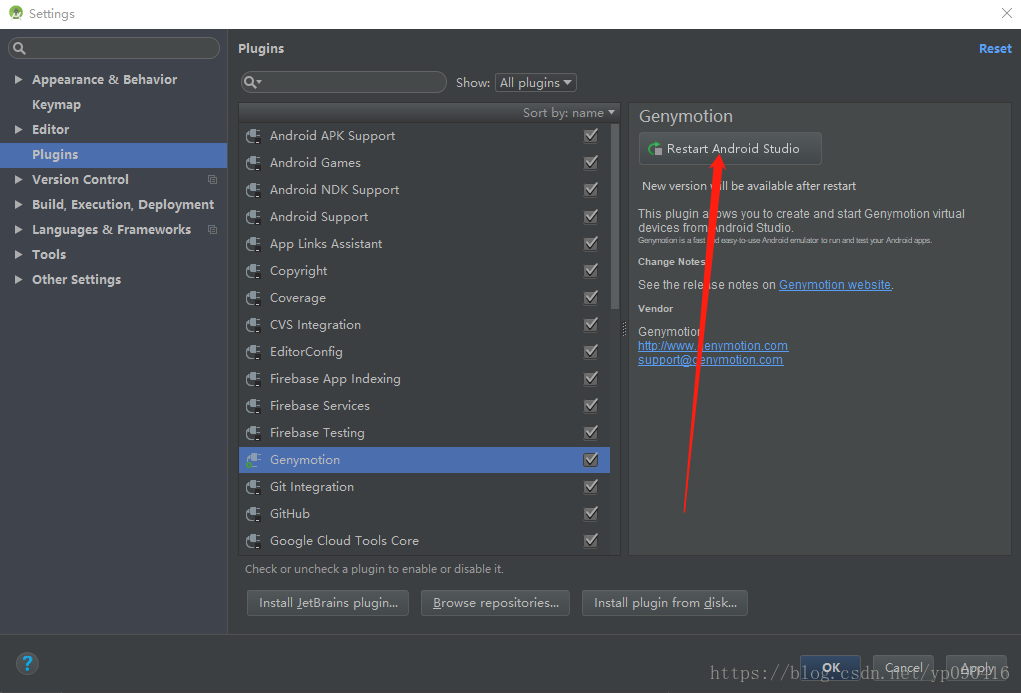1021x693 pixels.
Task: Click the settings search magnifier icon
Action: coord(19,48)
